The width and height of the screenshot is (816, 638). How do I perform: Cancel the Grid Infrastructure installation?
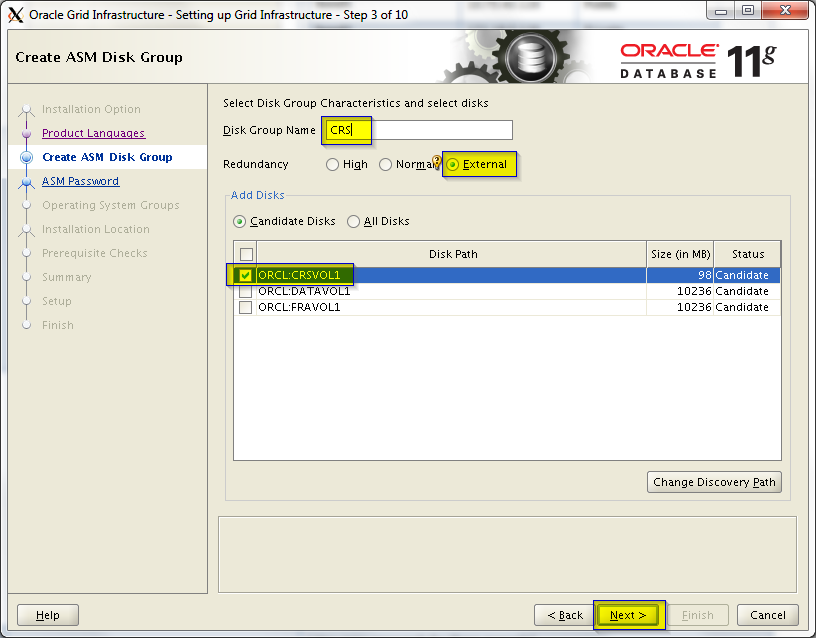coord(768,615)
